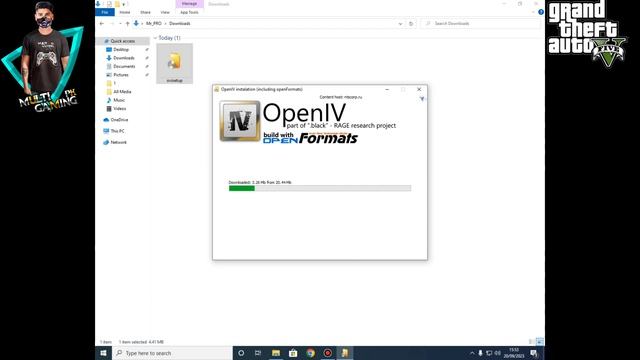The width and height of the screenshot is (640, 360).
Task: Click the OpenIV installer taskbar icon
Action: tap(345, 353)
